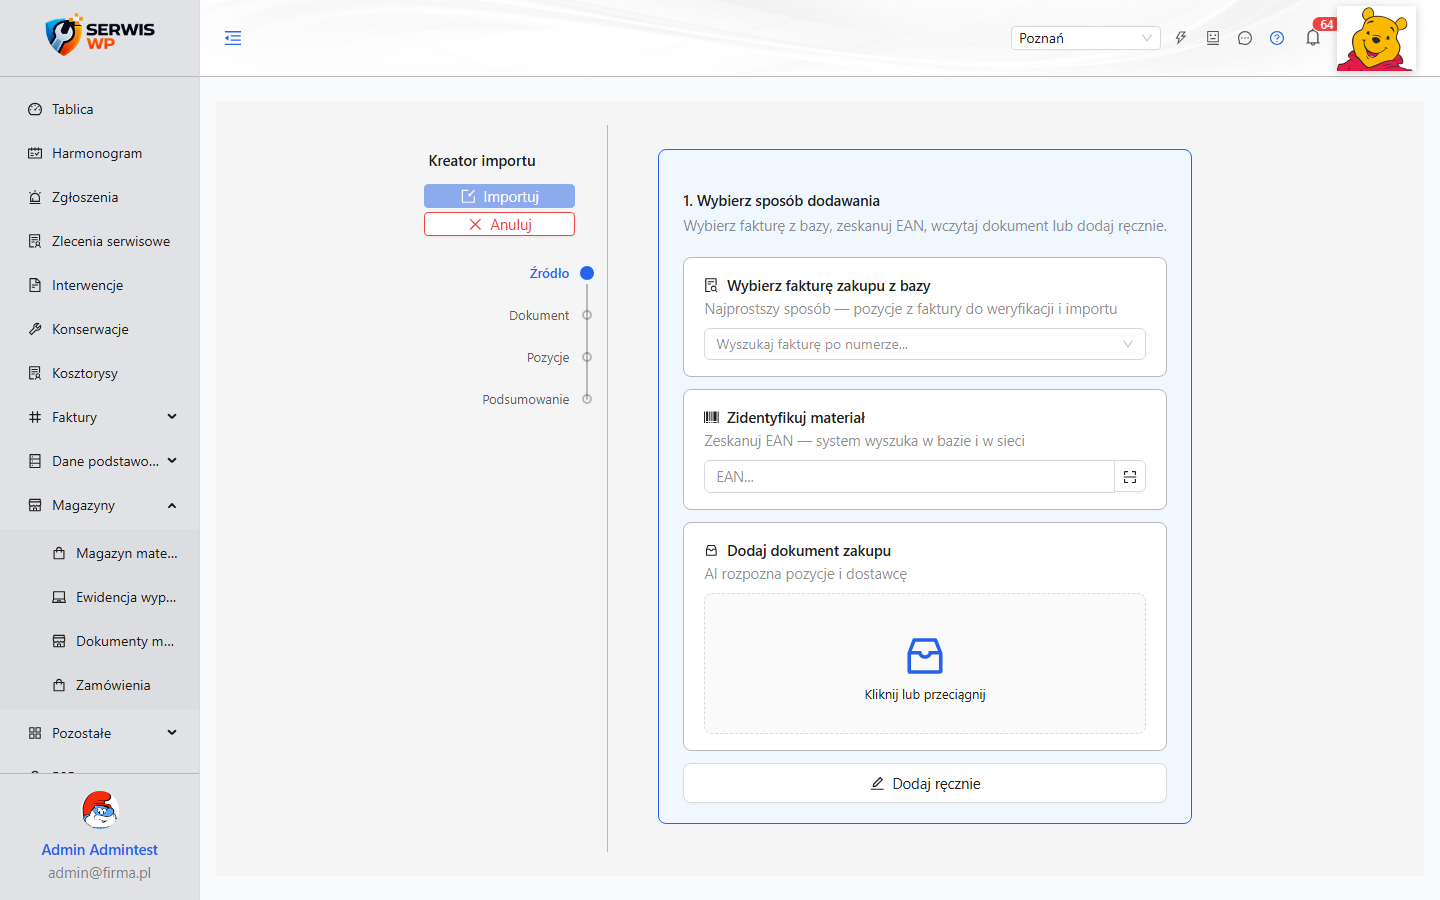Click the 'Dodaj dokument zakupu' heading
The height and width of the screenshot is (900, 1440).
[808, 551]
